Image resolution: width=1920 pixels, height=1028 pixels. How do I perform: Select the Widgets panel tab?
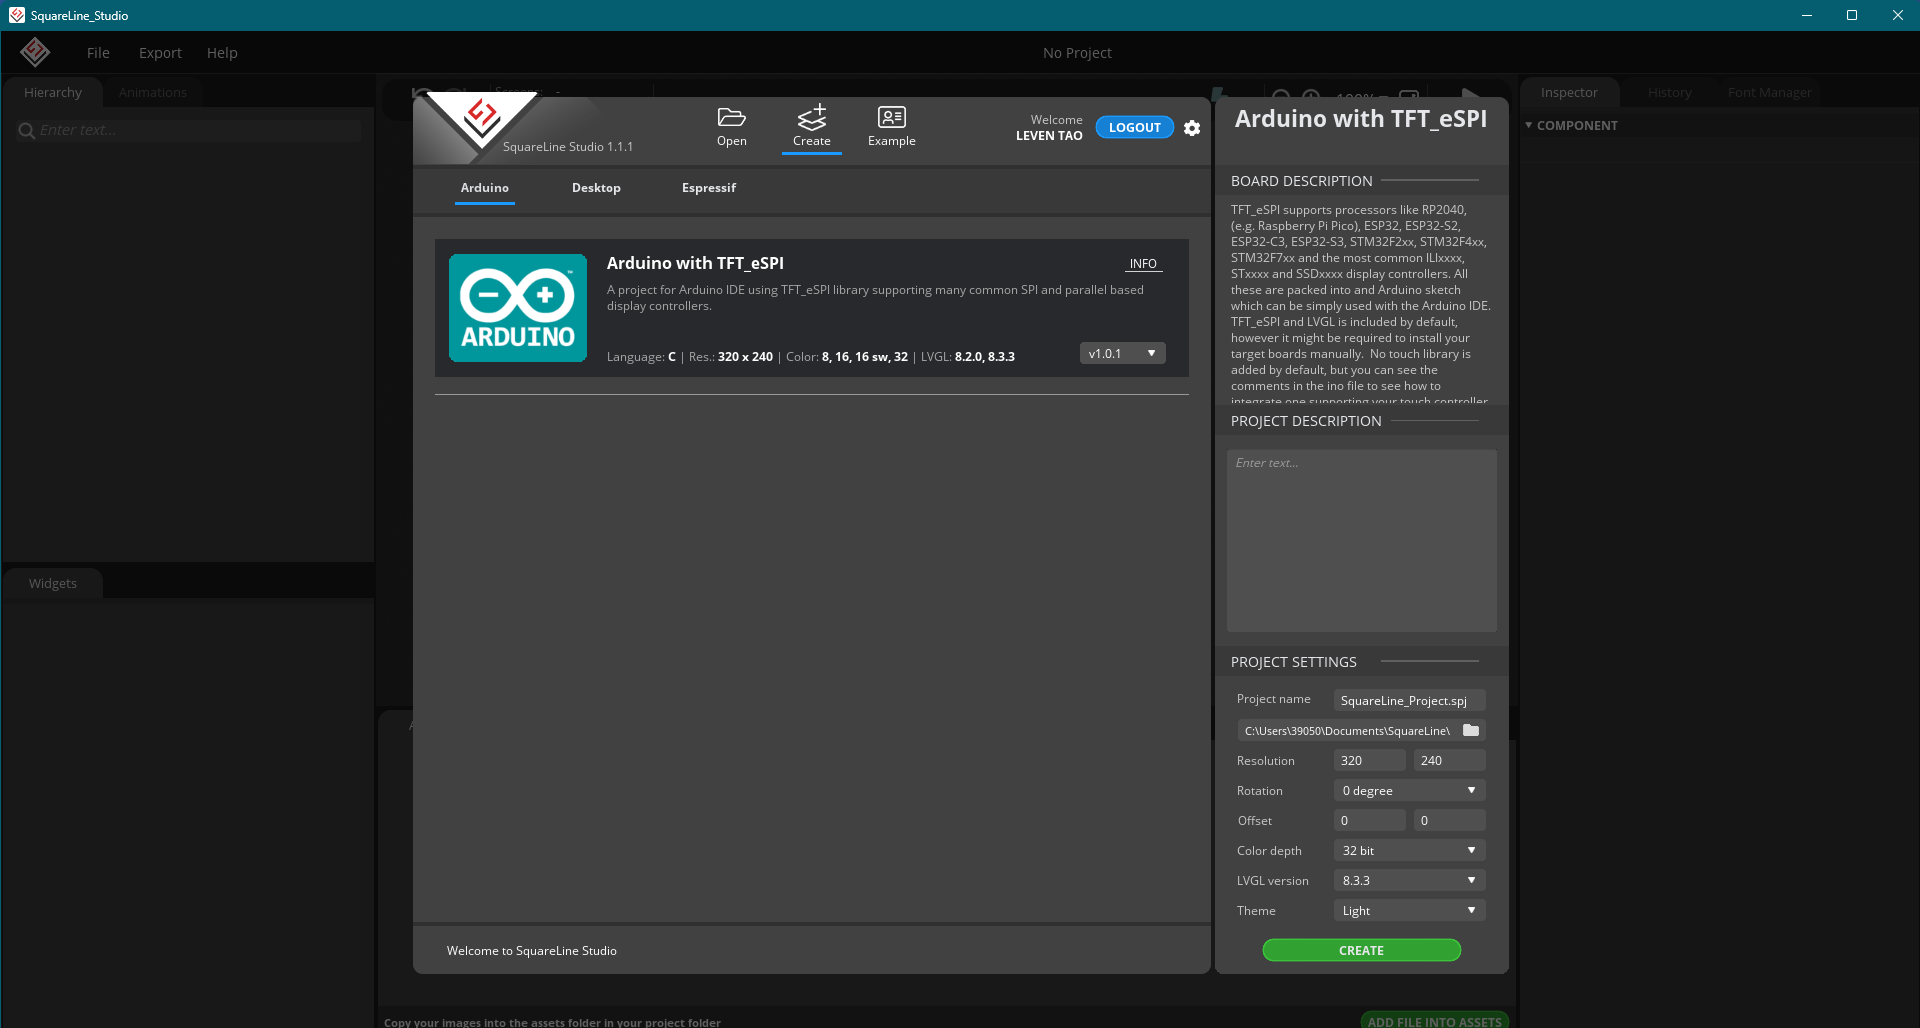[x=53, y=583]
